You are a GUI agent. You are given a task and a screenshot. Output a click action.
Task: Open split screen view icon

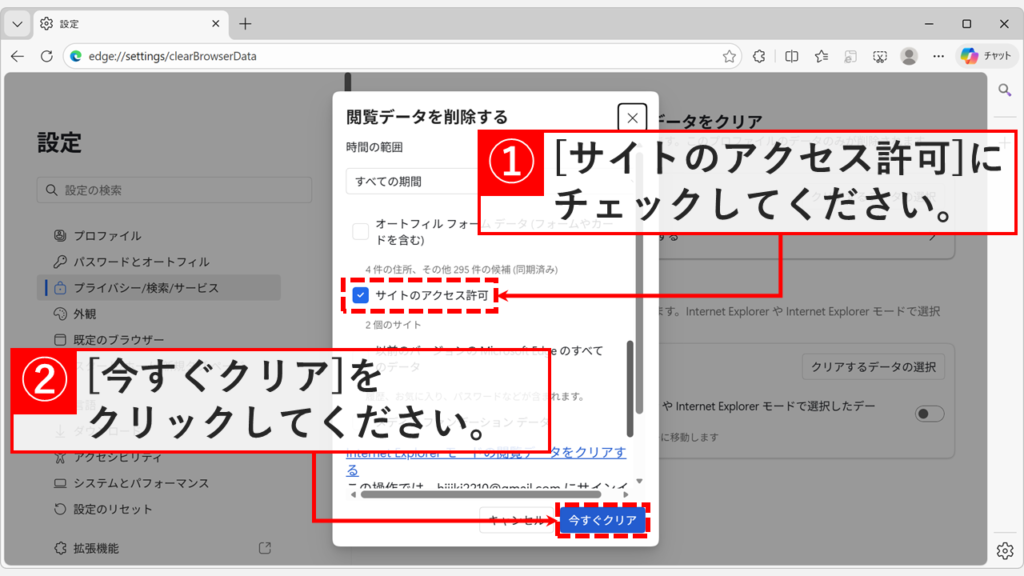pyautogui.click(x=791, y=56)
